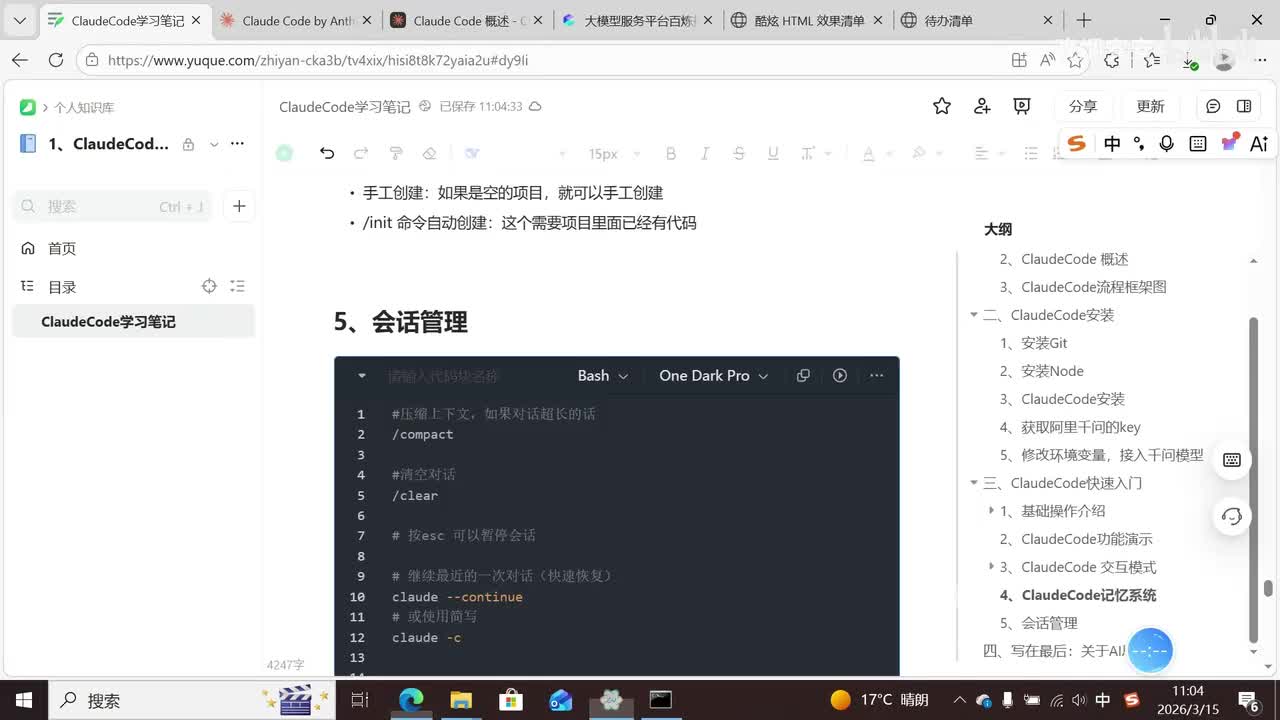This screenshot has height=720, width=1280.
Task: Open the keyboard shortcuts floating icon
Action: point(1232,460)
